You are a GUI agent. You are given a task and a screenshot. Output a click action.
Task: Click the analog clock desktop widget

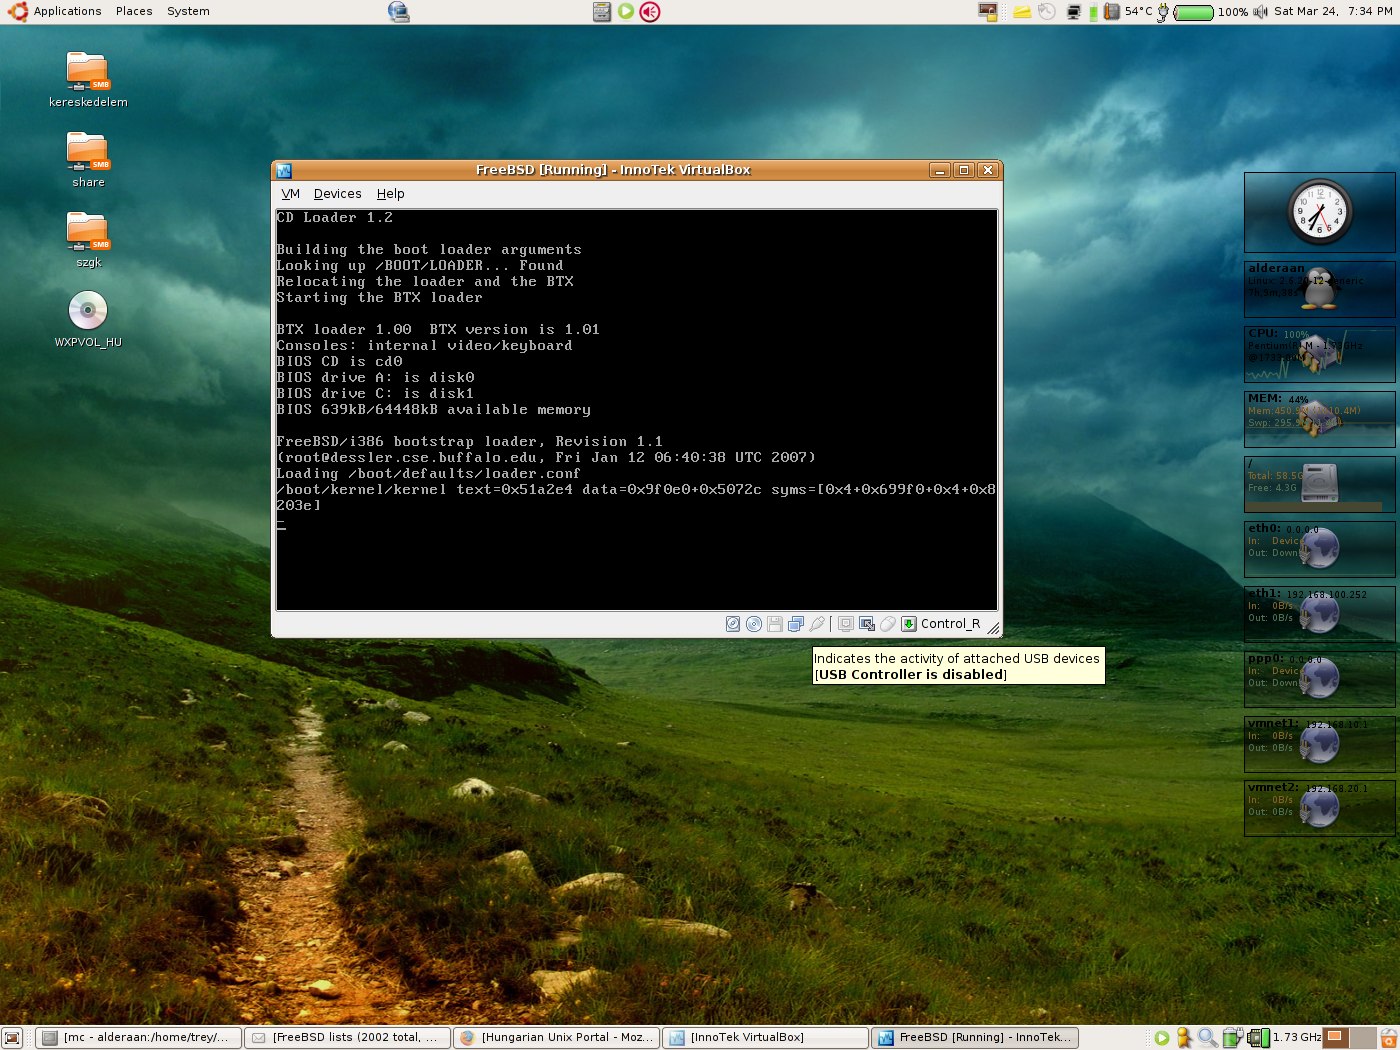1320,212
